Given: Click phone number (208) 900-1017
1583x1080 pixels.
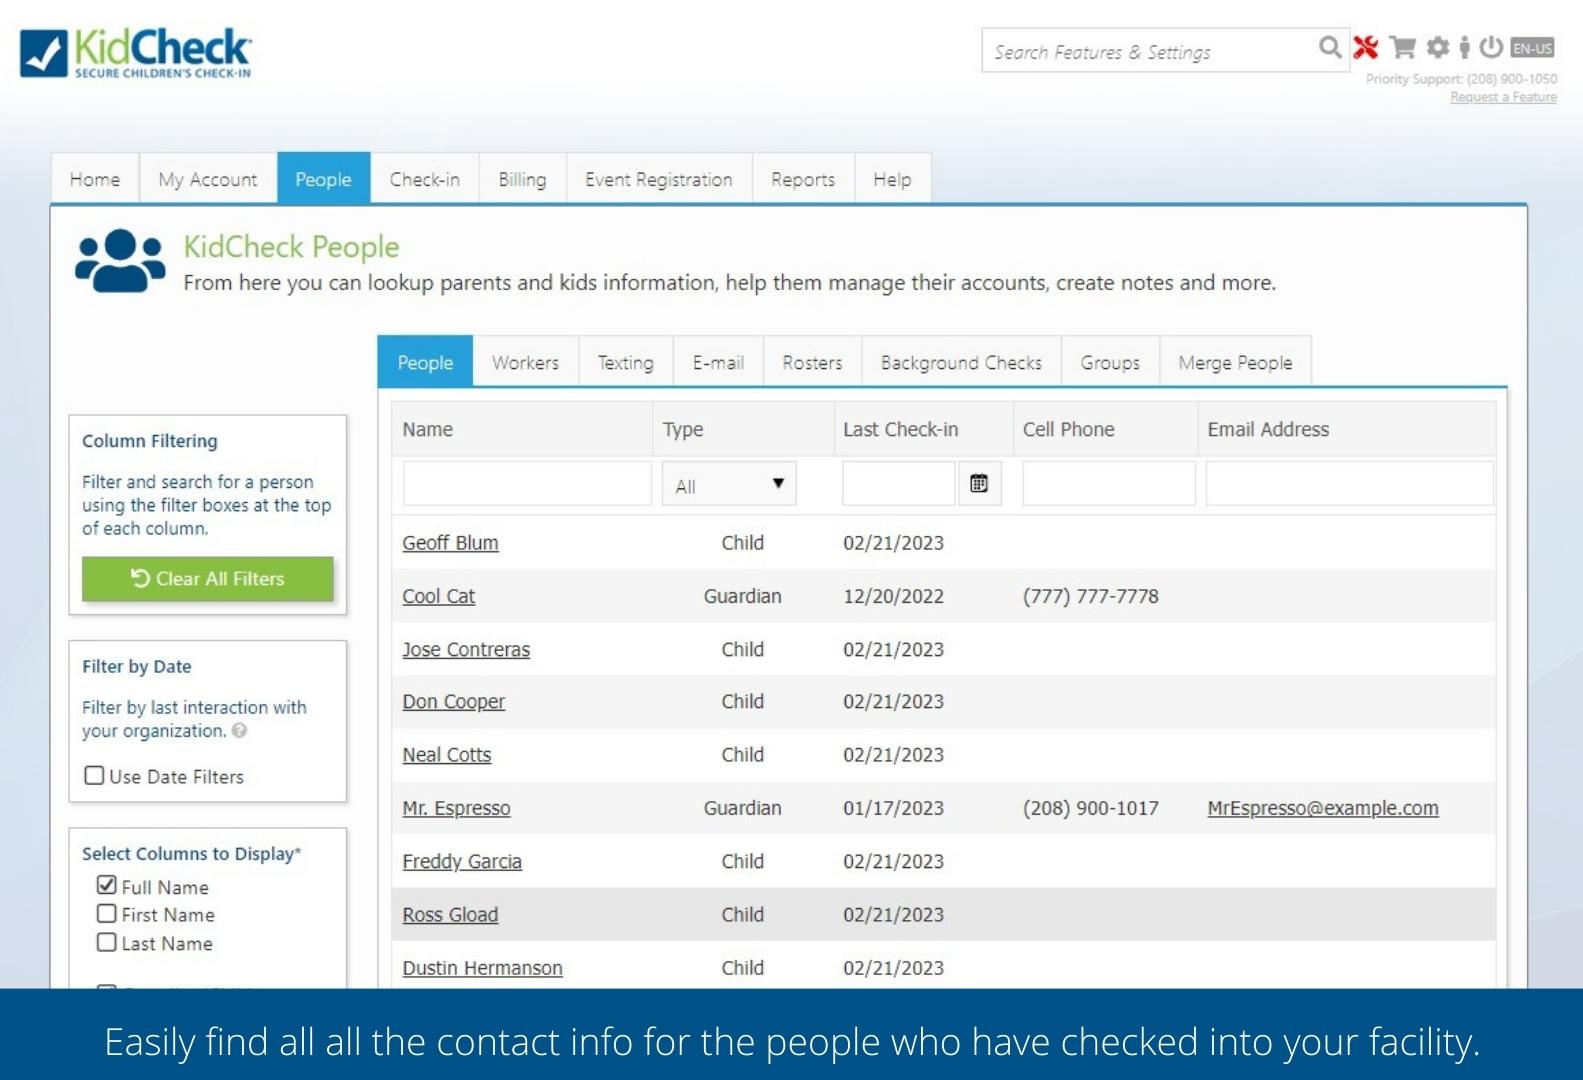Looking at the screenshot, I should 1090,808.
